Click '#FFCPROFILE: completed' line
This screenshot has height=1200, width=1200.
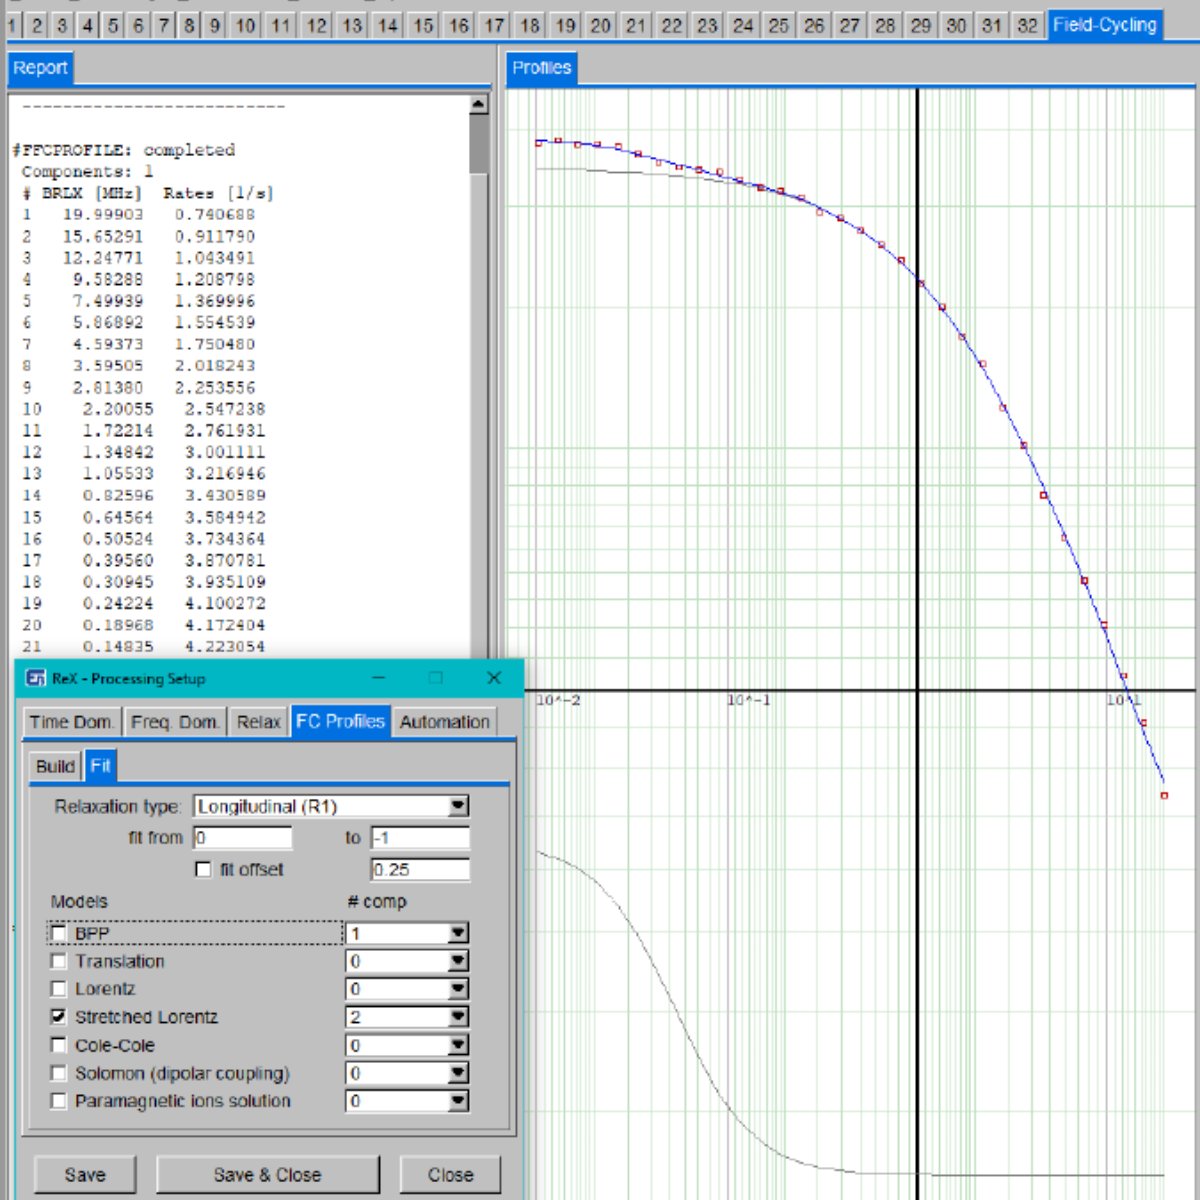tap(124, 150)
